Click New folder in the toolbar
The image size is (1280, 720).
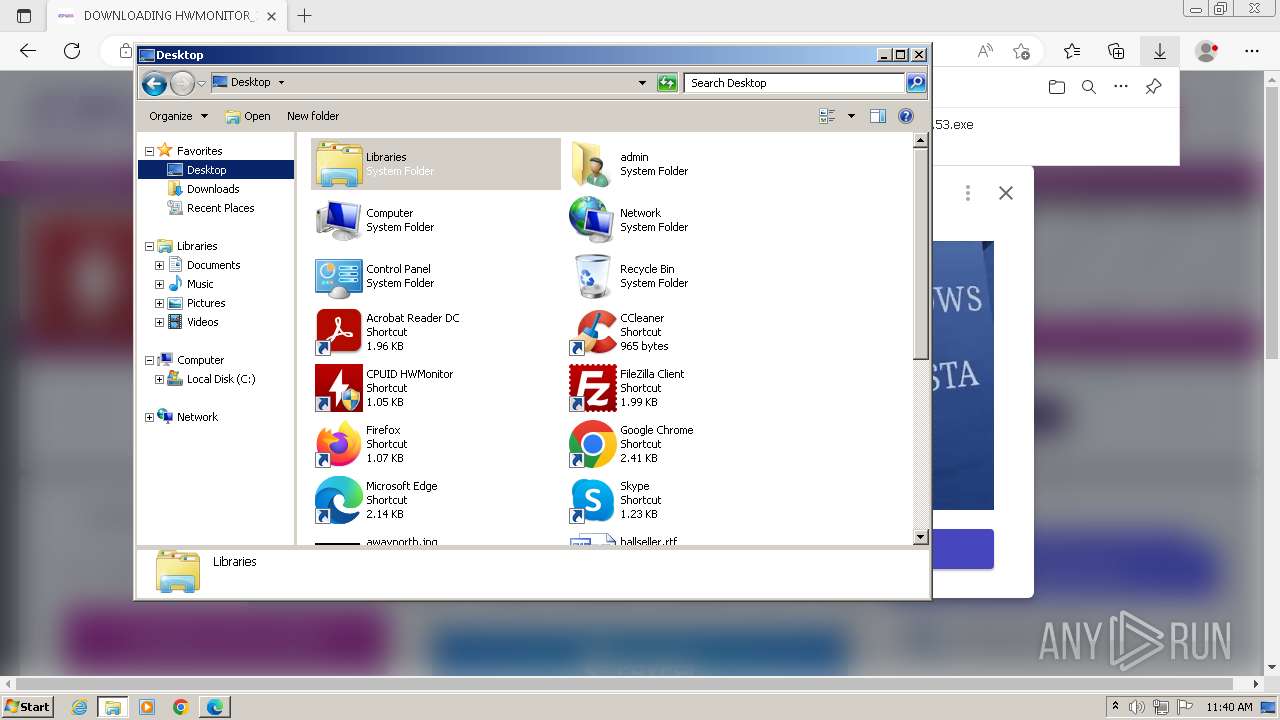[313, 116]
